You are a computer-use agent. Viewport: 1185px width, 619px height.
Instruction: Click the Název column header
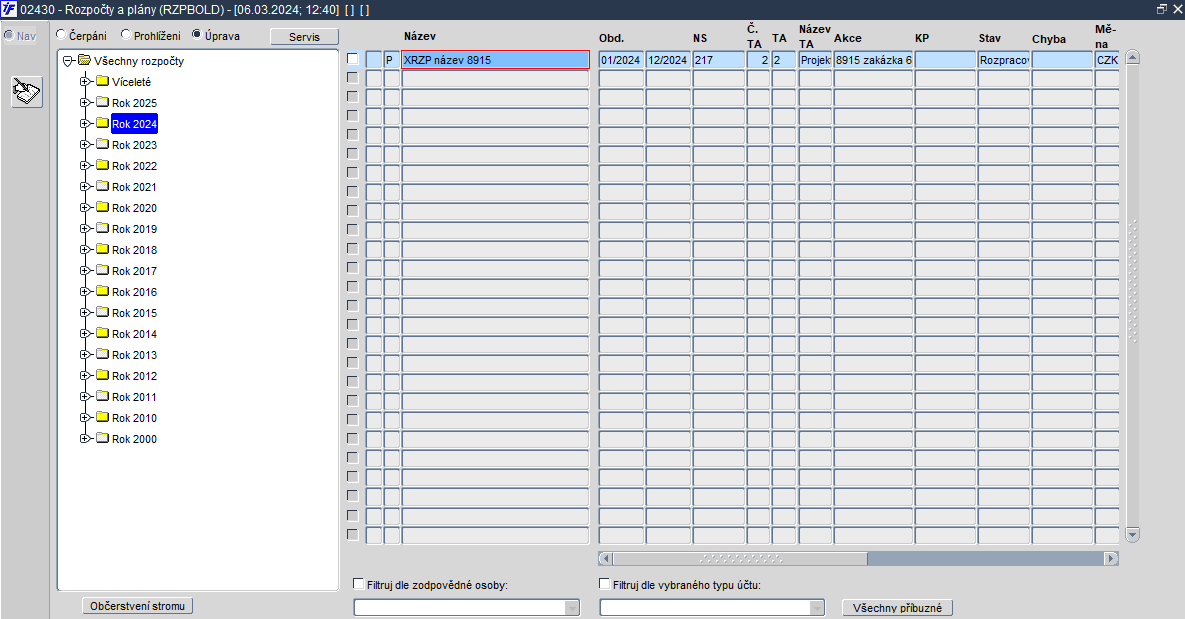(x=419, y=36)
